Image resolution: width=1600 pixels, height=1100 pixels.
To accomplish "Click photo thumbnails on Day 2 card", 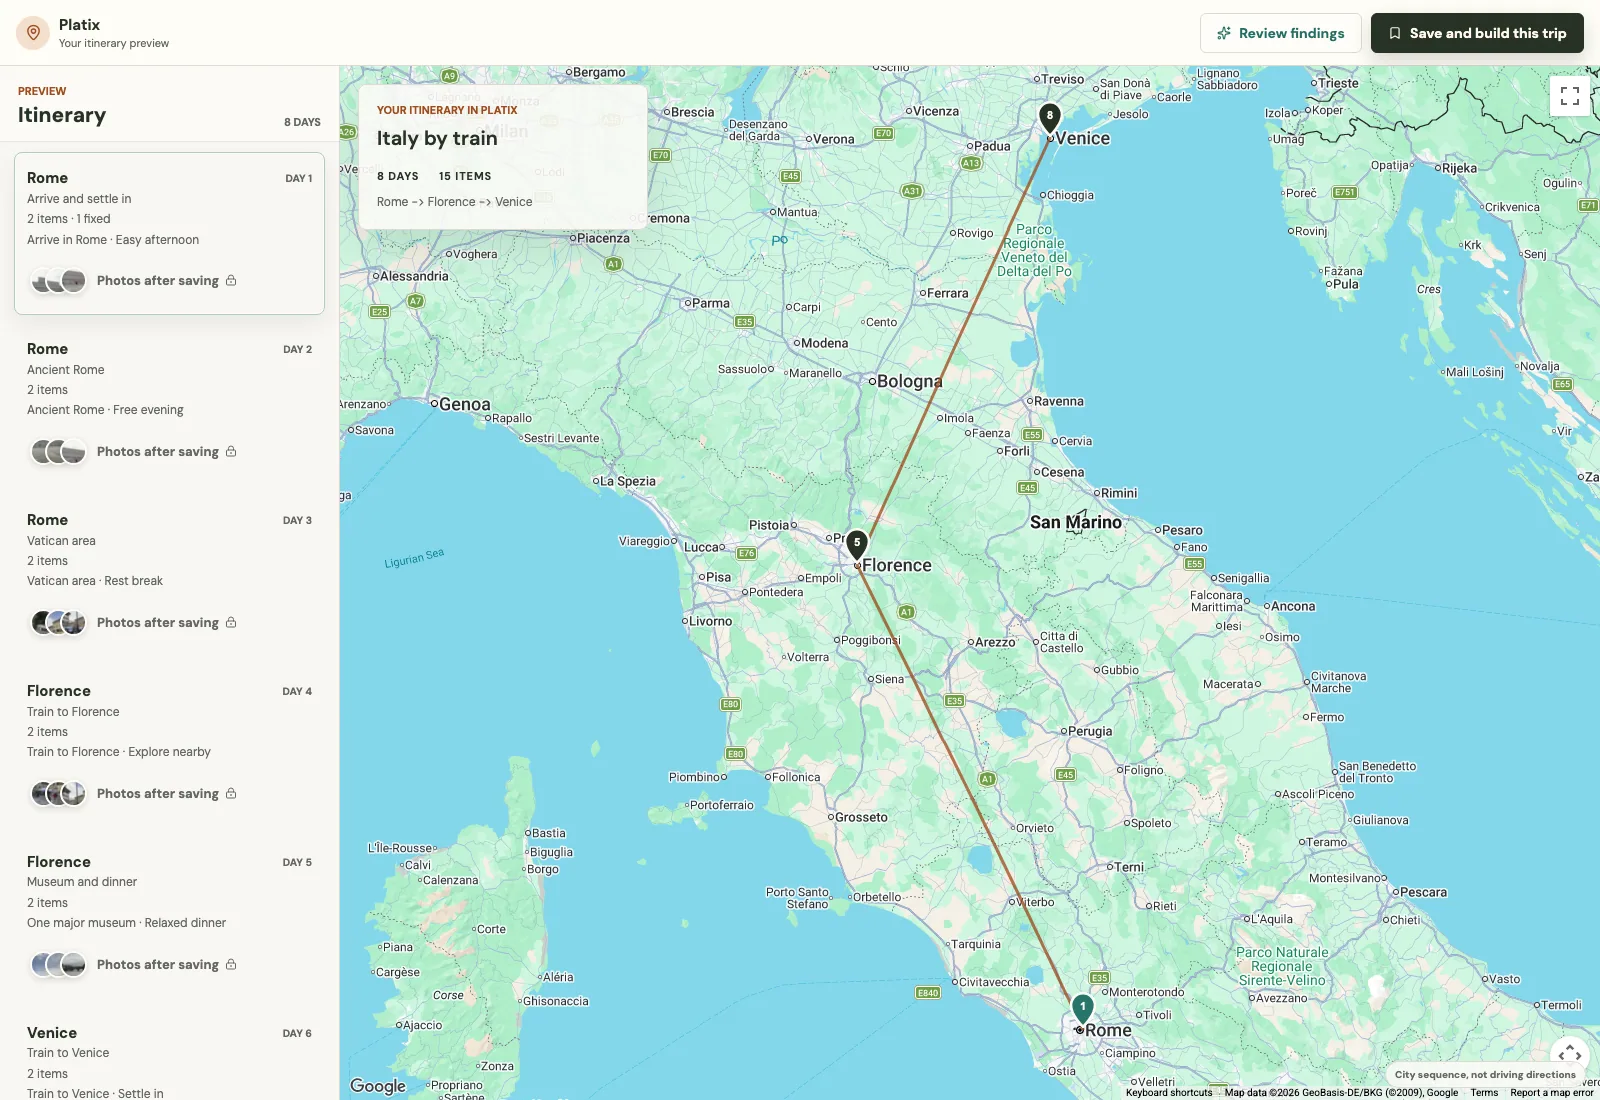I will click(58, 452).
